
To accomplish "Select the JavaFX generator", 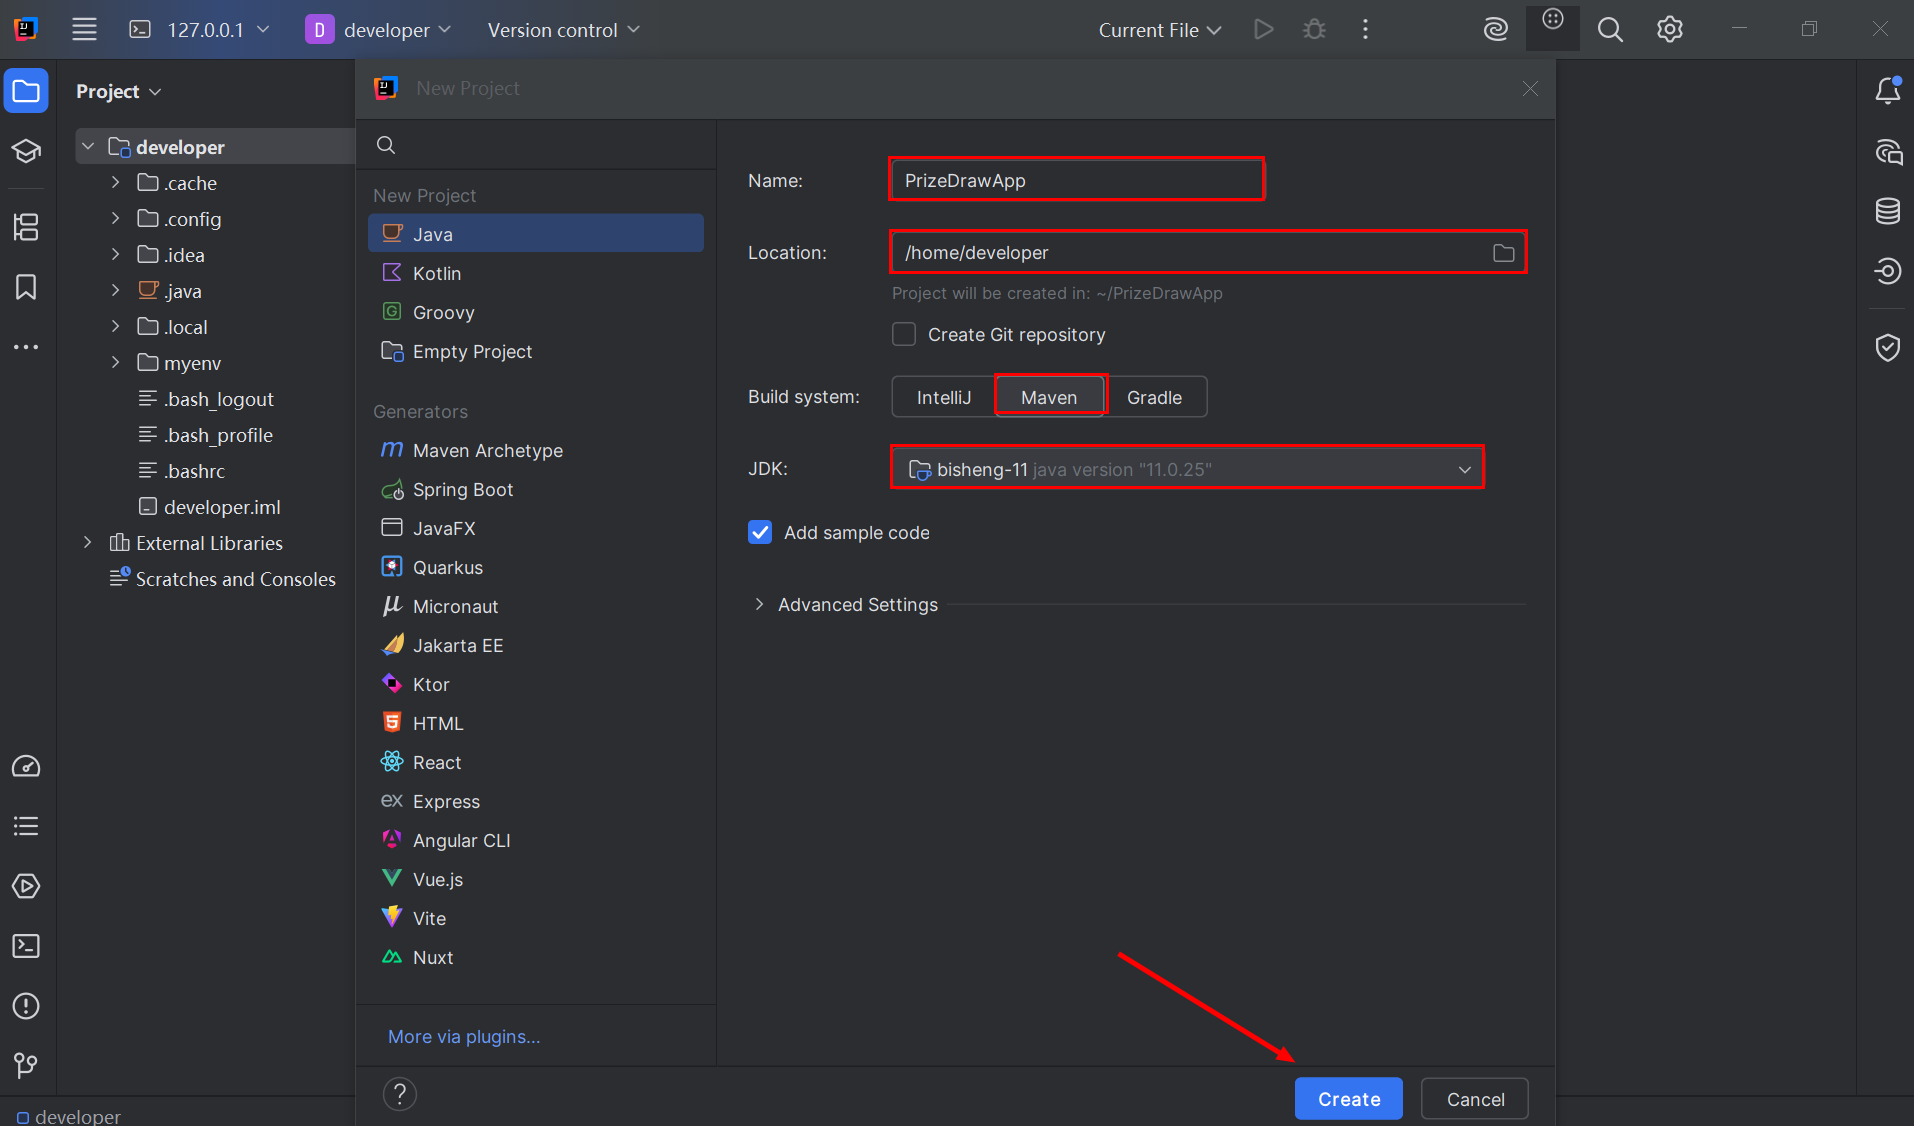I will tap(536, 528).
